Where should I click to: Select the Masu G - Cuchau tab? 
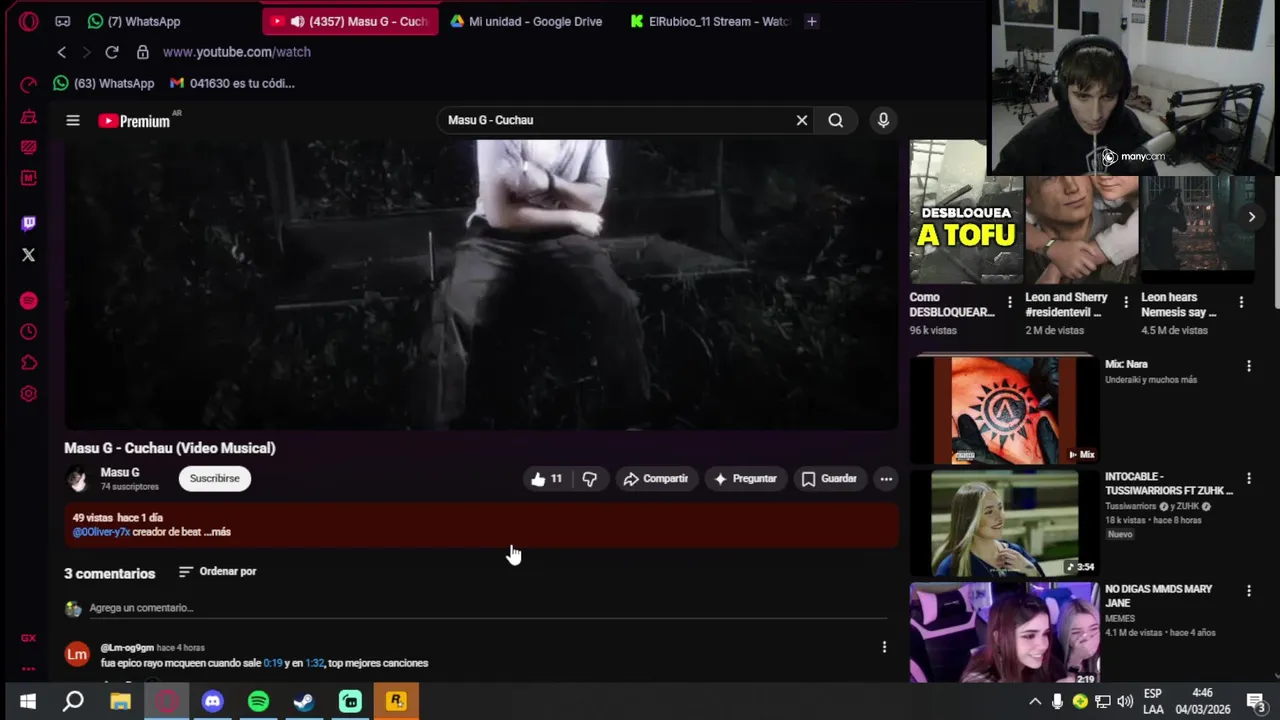[350, 21]
